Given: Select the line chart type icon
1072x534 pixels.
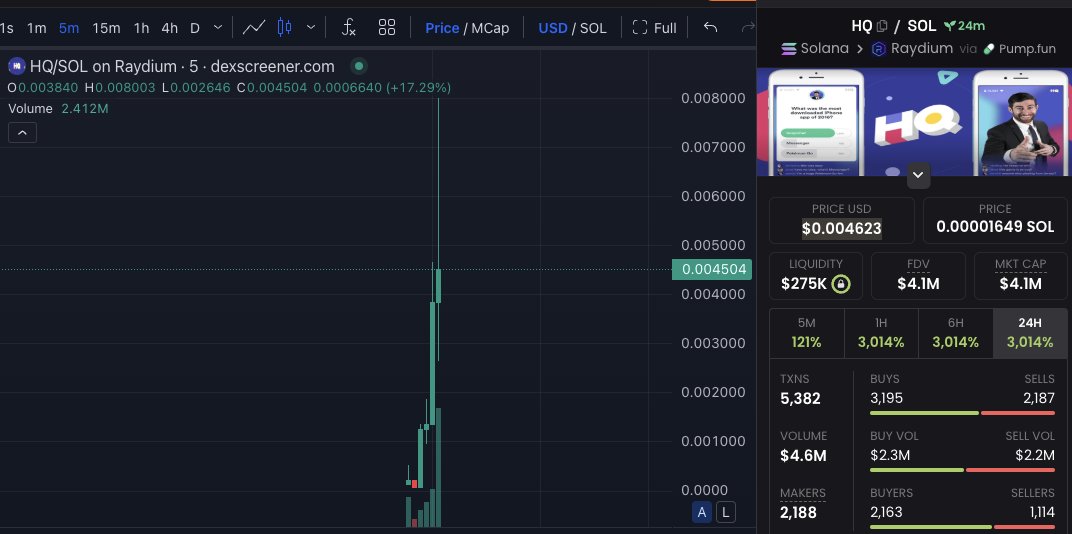Looking at the screenshot, I should [254, 27].
